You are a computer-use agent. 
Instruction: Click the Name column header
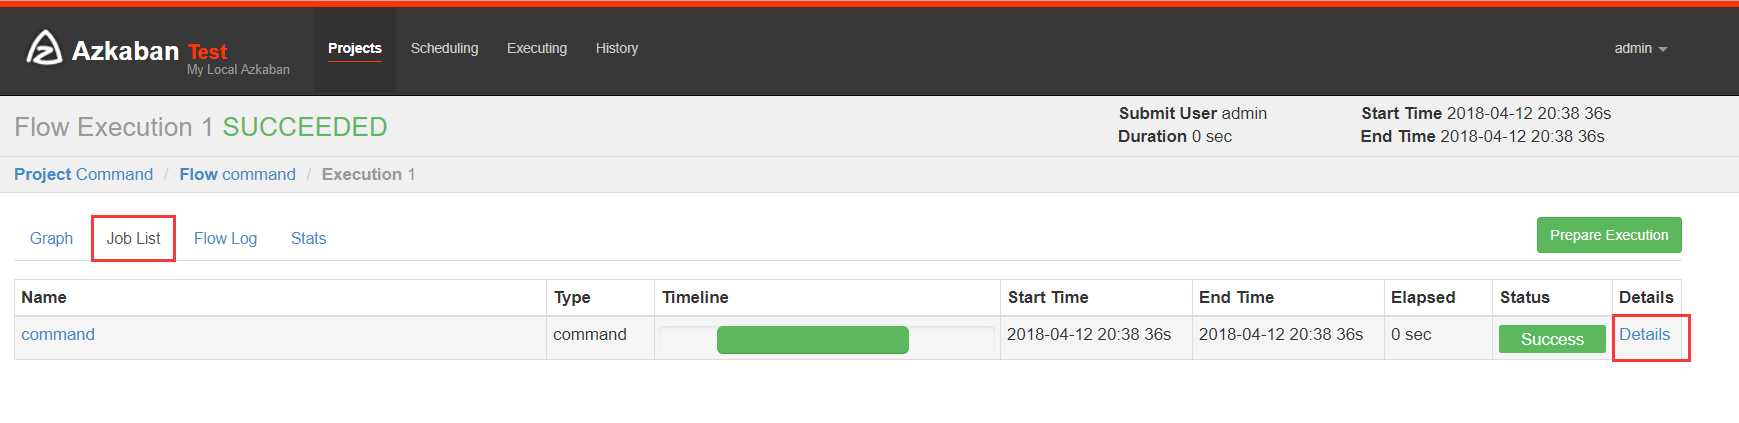pos(44,297)
